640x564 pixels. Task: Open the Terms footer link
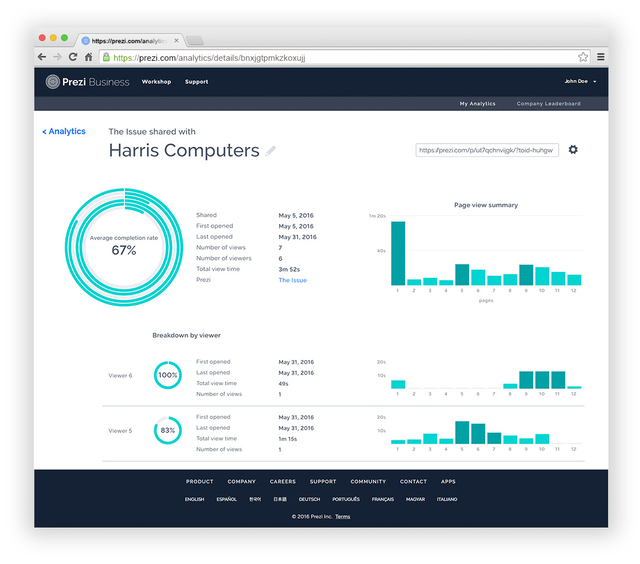343,517
